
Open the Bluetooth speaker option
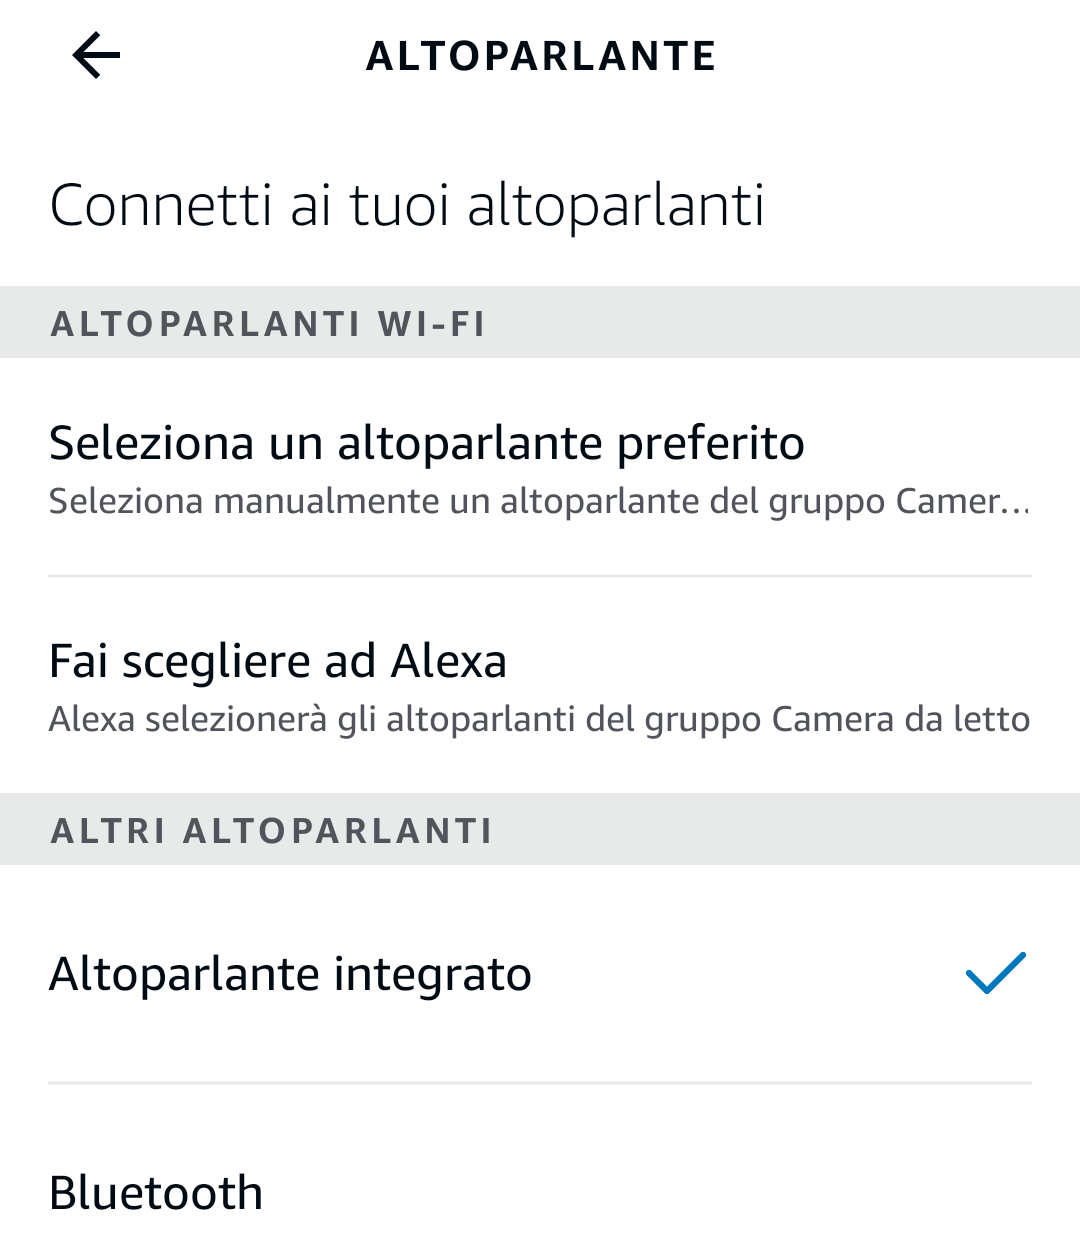(156, 1192)
